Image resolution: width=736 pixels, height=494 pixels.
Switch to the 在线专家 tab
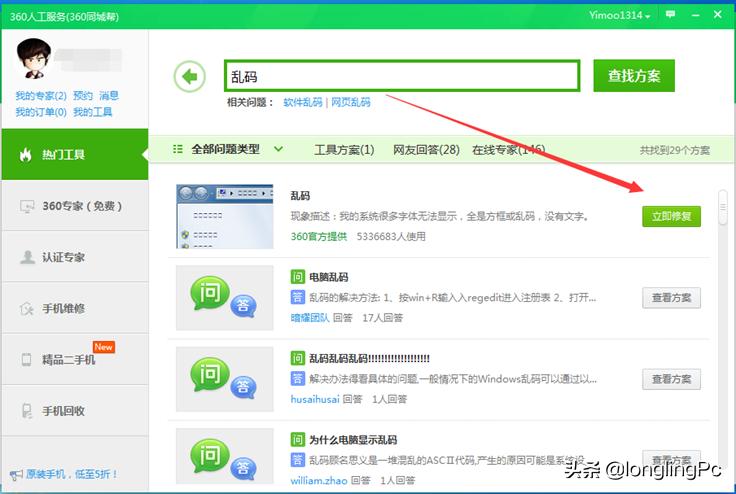point(509,150)
